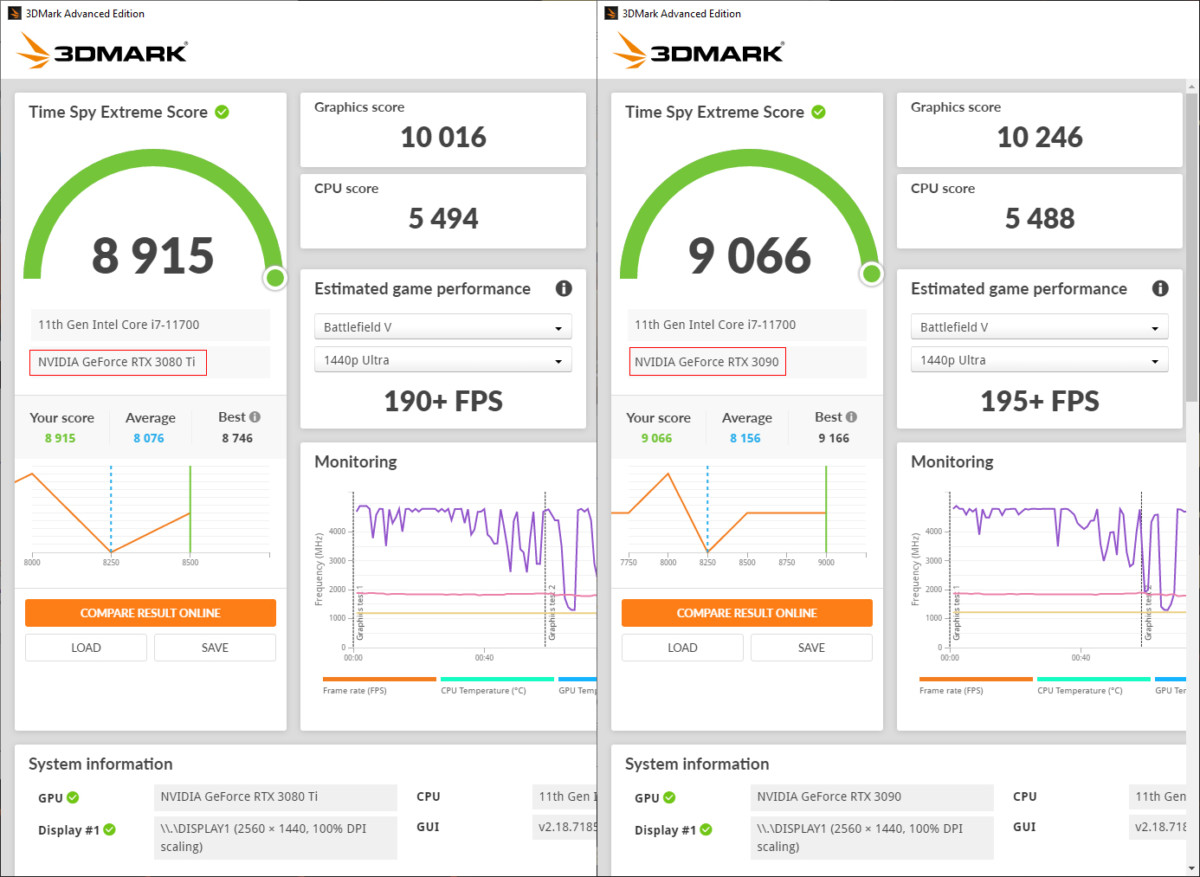Click the LOAD button in the right window

pos(682,647)
